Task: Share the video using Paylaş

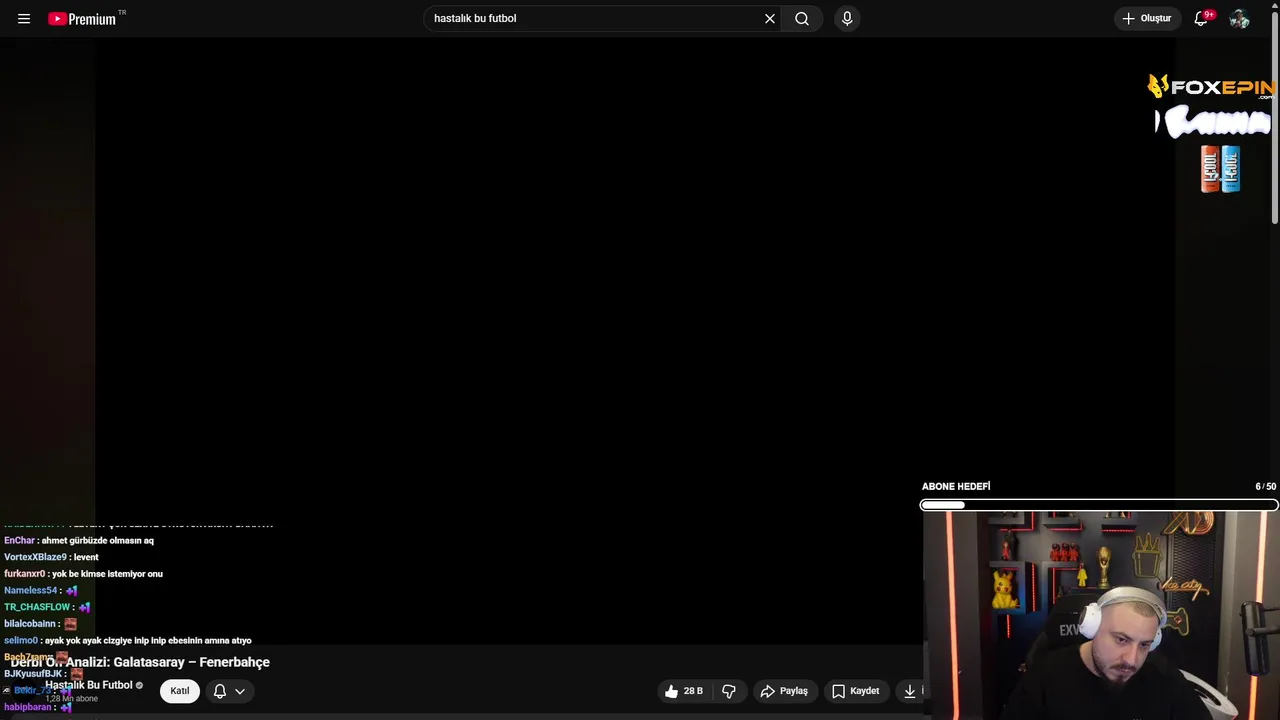Action: click(784, 691)
